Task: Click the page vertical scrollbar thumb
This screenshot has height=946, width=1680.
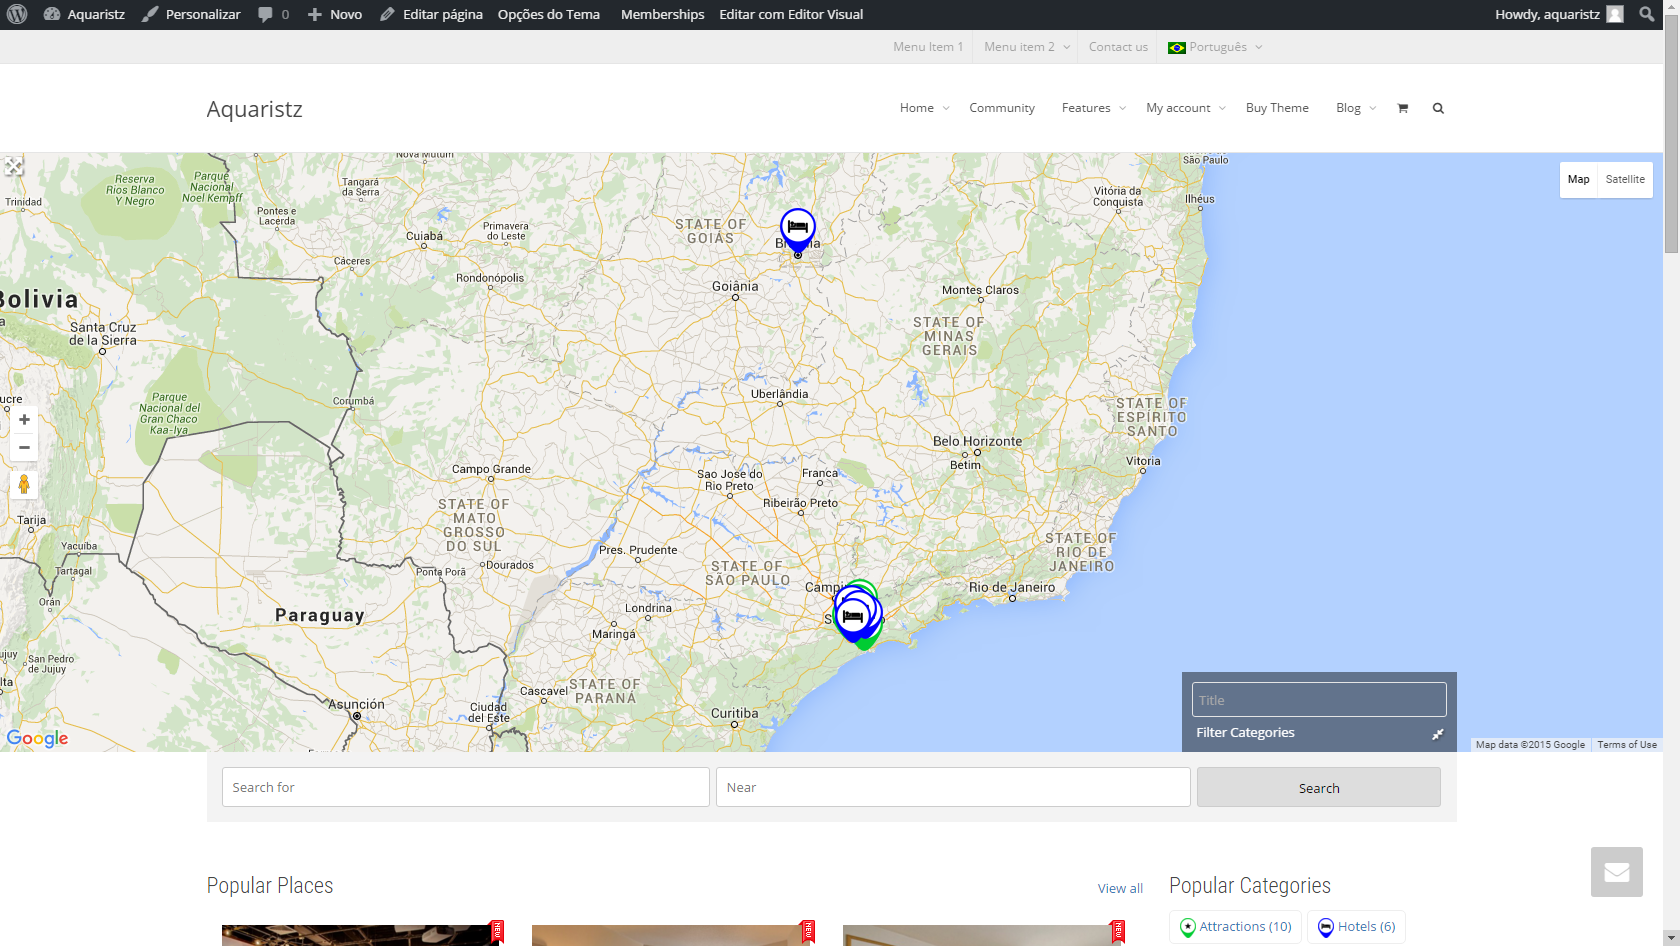Action: (1671, 135)
